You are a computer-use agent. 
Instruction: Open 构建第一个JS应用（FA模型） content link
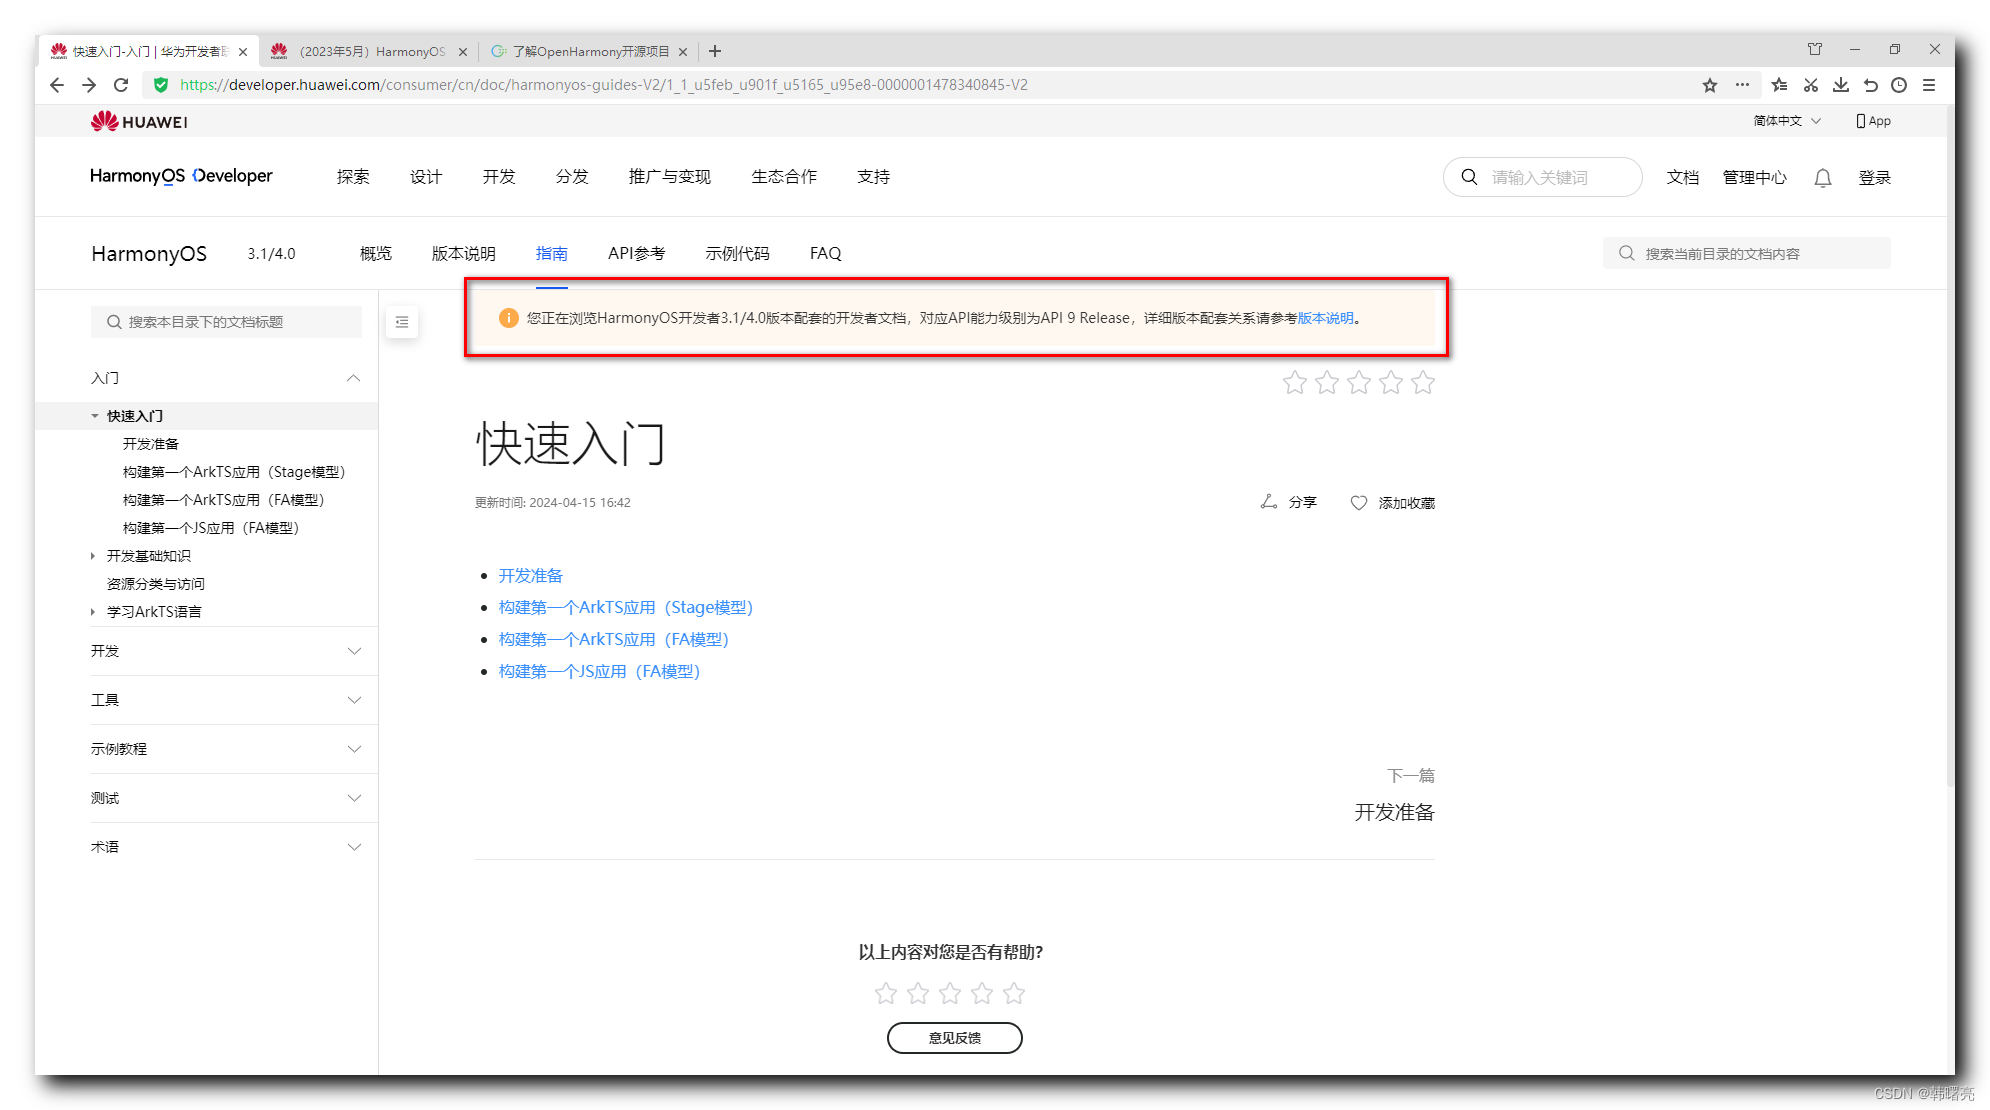coord(600,672)
